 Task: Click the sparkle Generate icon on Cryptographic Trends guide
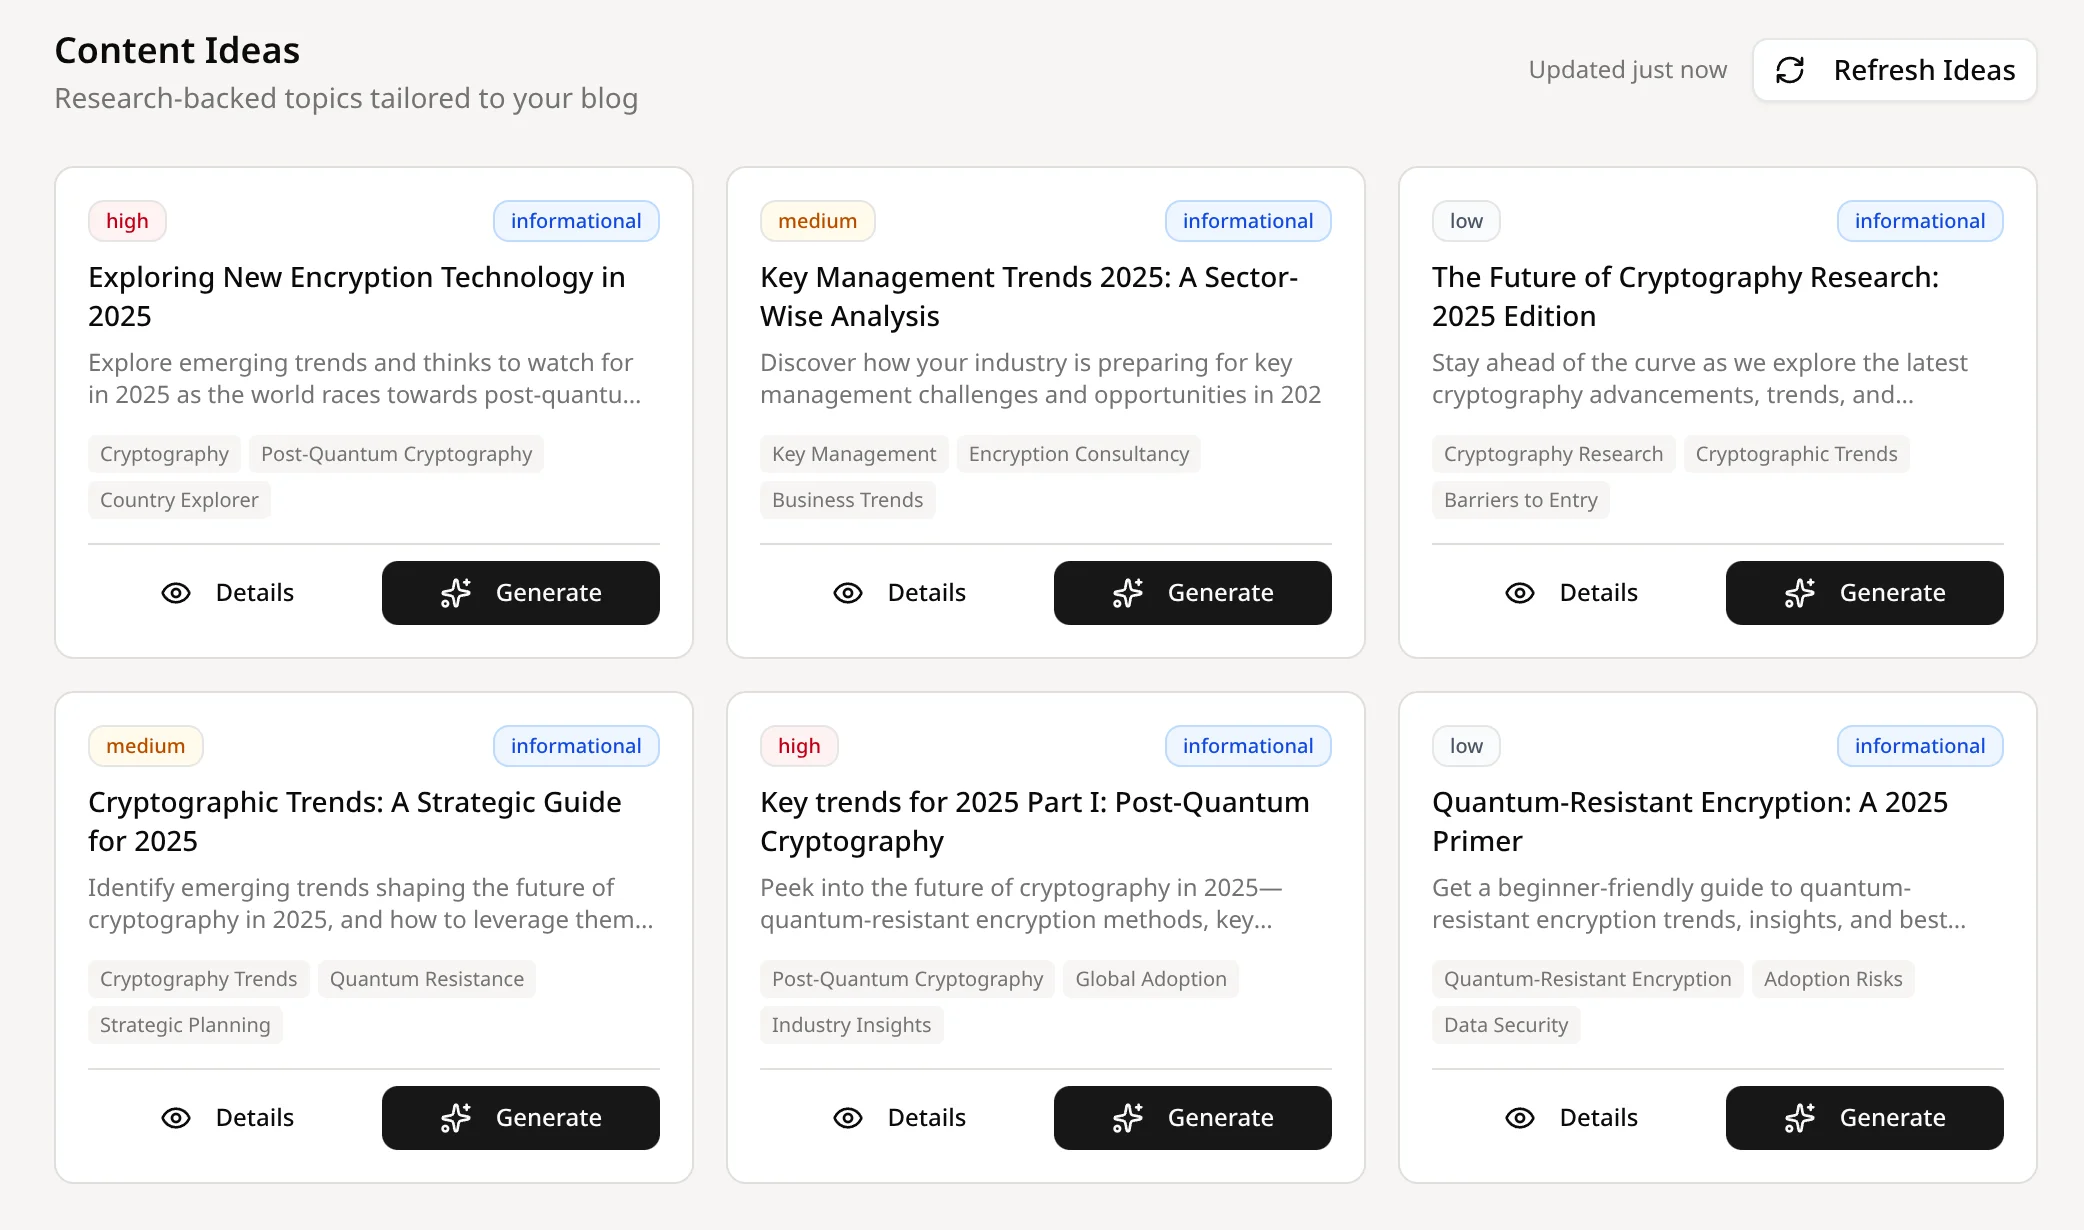pos(456,1118)
